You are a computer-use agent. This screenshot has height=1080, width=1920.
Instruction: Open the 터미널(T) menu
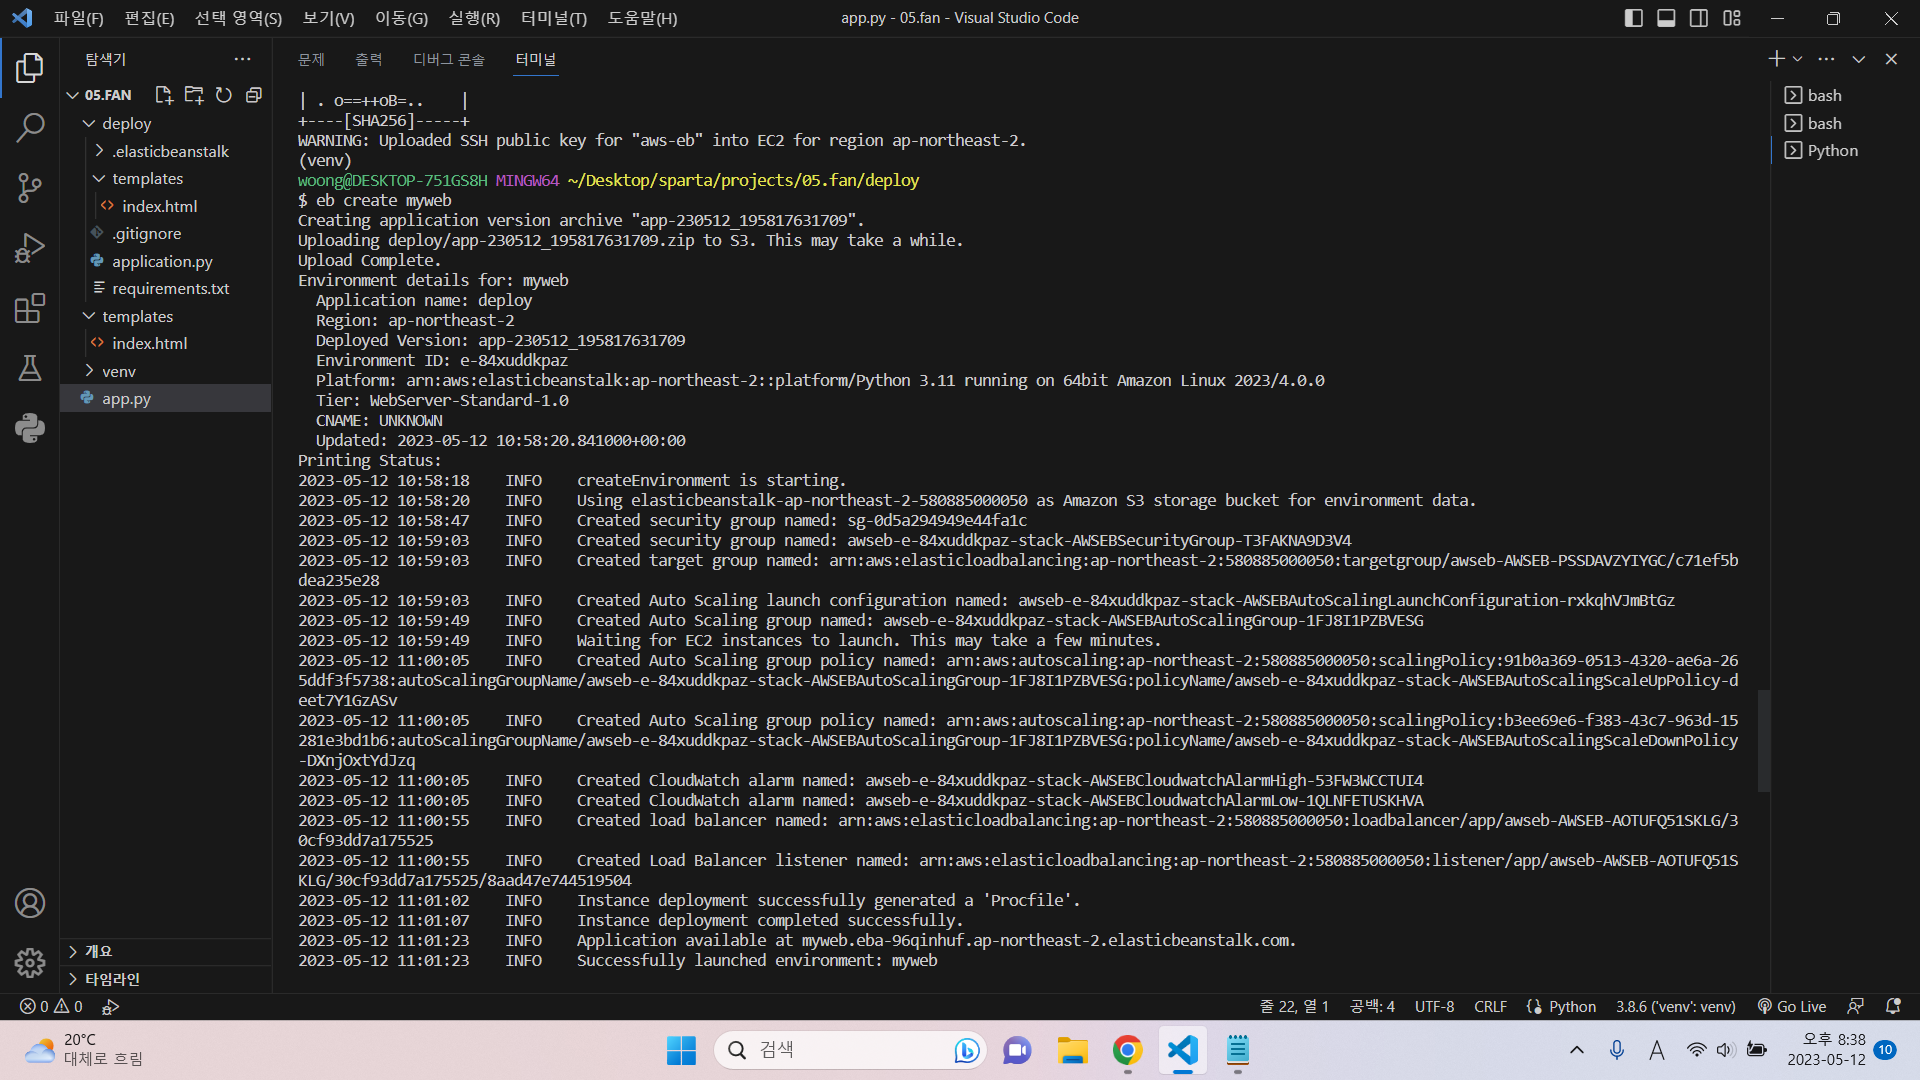554,18
